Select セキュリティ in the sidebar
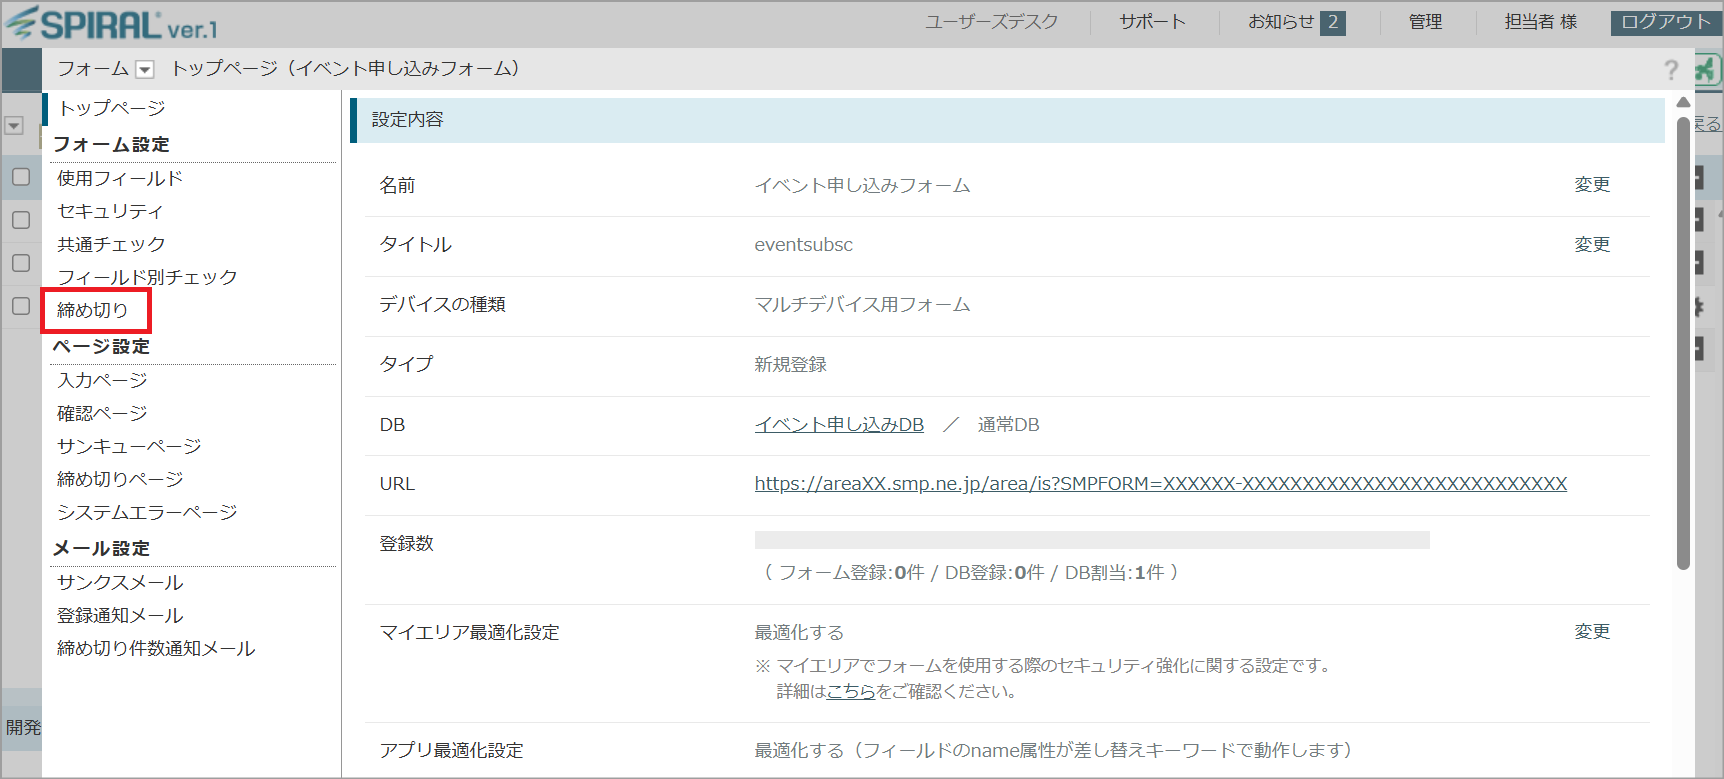This screenshot has width=1724, height=779. (x=110, y=211)
